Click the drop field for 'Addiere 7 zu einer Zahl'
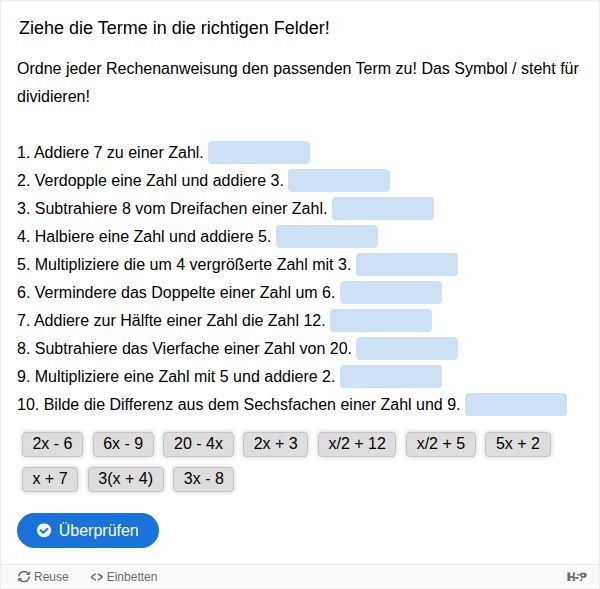Screen dimensions: 600x589 (259, 152)
